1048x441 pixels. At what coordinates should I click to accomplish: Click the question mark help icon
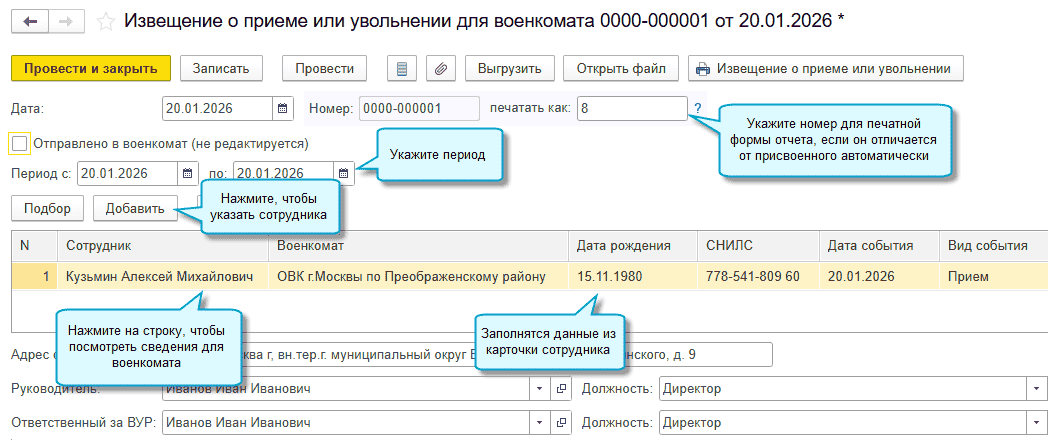coord(697,108)
